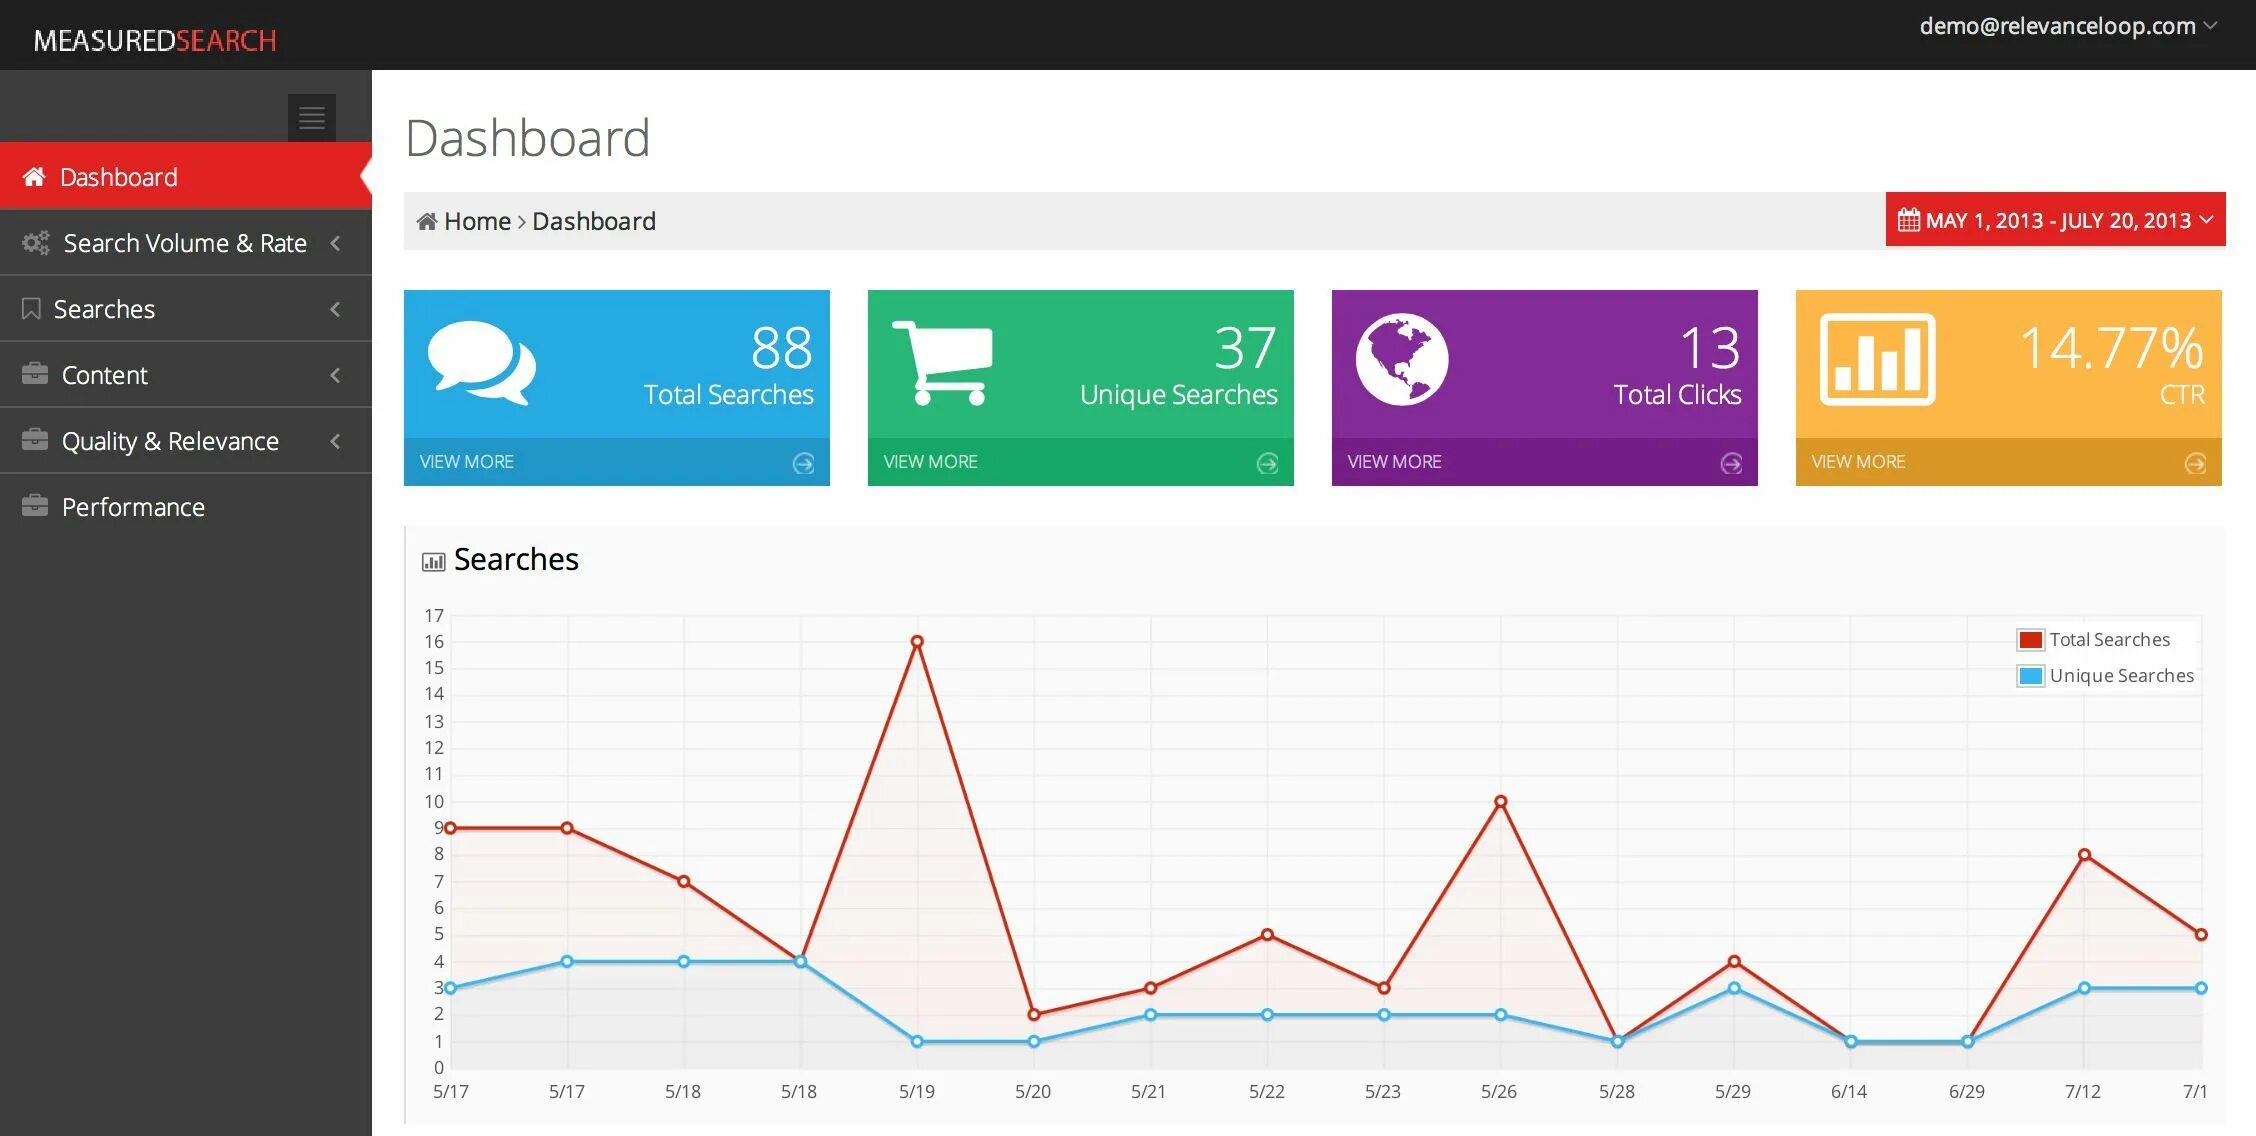Click the 5/19 peak data point at 16
Screen dimensions: 2256x1136
click(x=917, y=642)
